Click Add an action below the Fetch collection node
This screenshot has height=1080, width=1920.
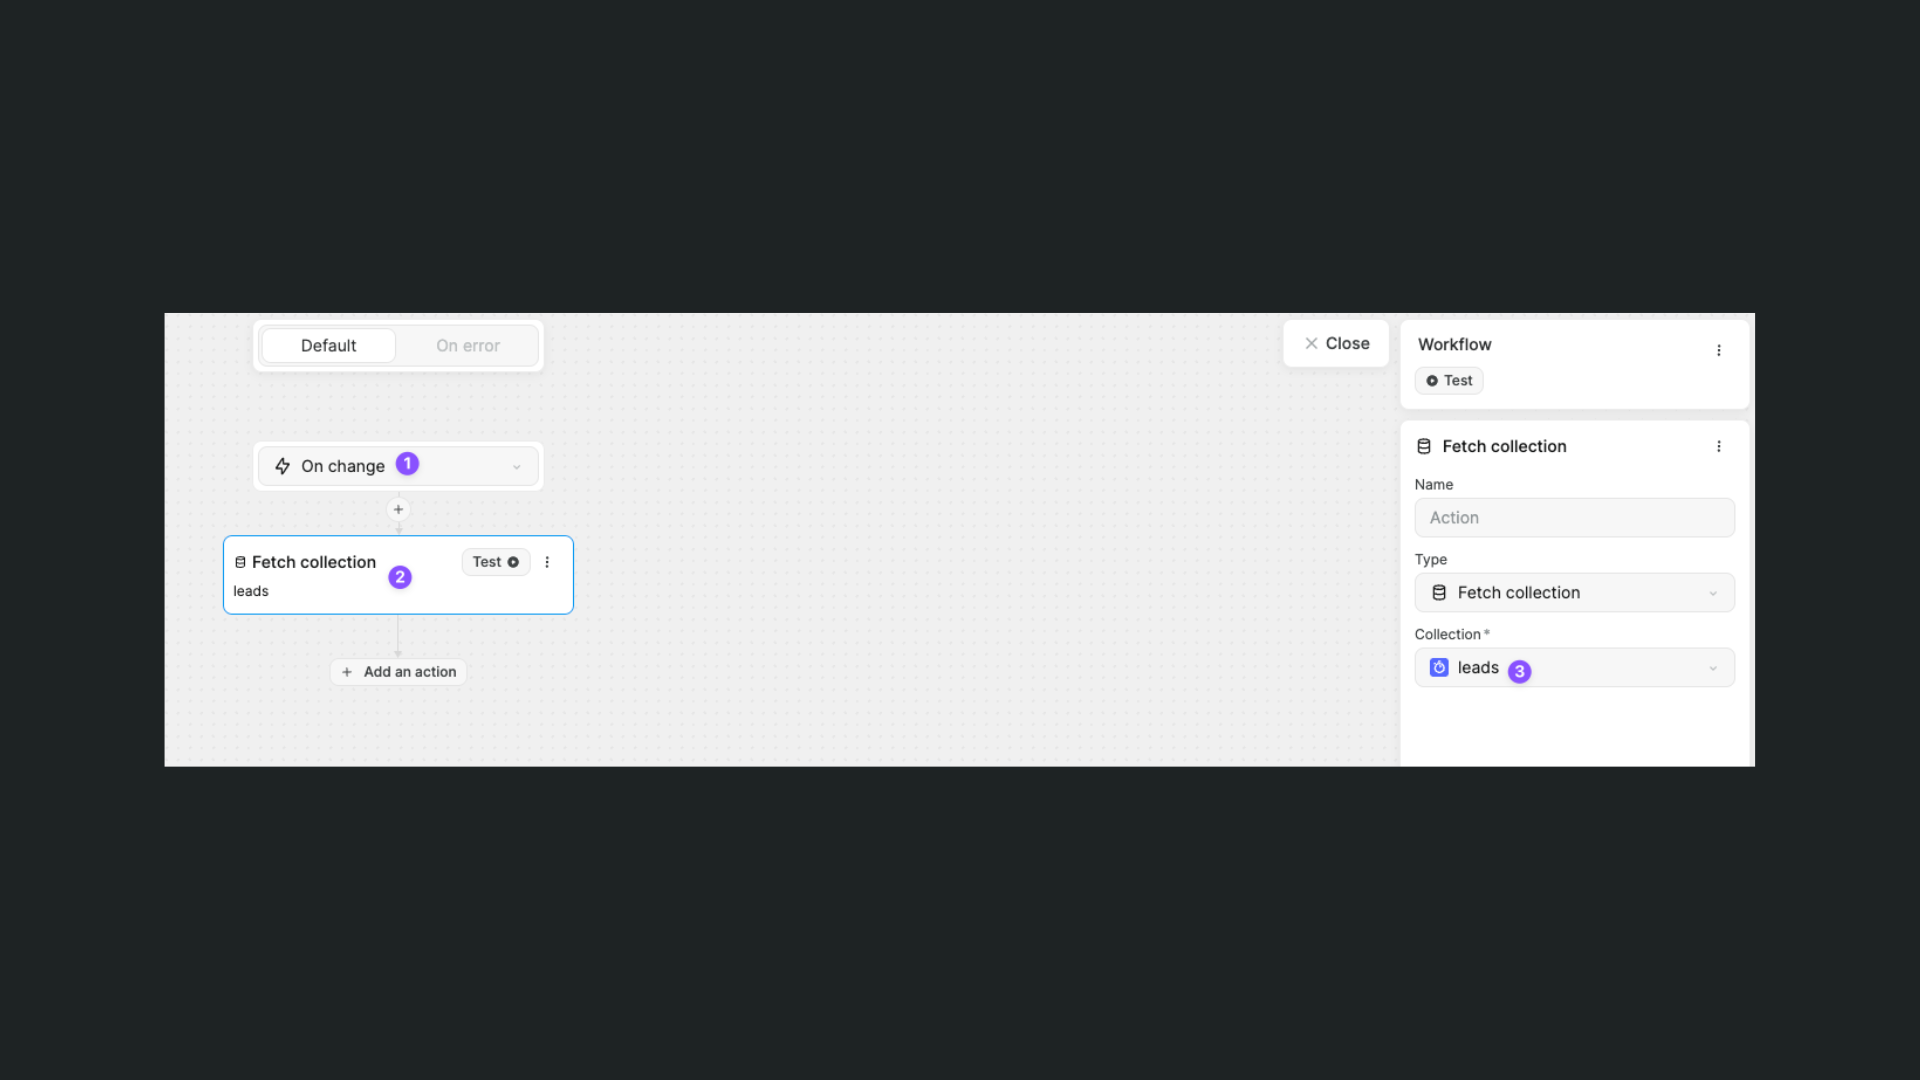click(397, 671)
